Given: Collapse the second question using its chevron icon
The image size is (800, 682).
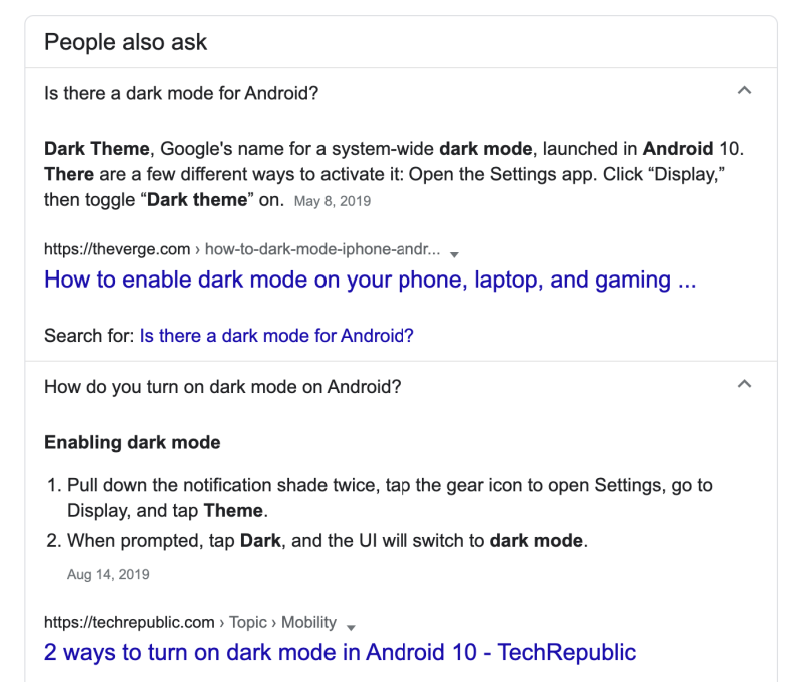Looking at the screenshot, I should (744, 384).
